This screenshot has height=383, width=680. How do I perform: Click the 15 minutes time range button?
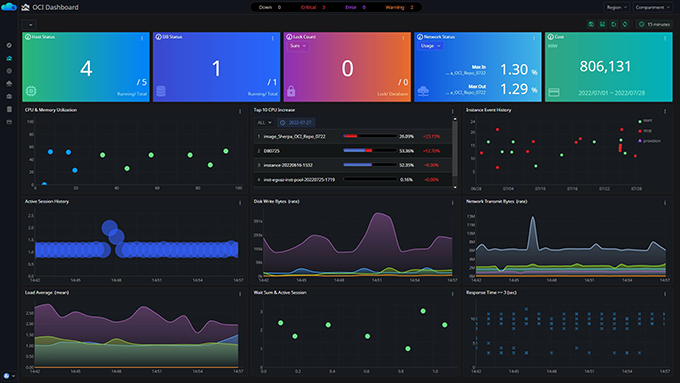(x=654, y=24)
